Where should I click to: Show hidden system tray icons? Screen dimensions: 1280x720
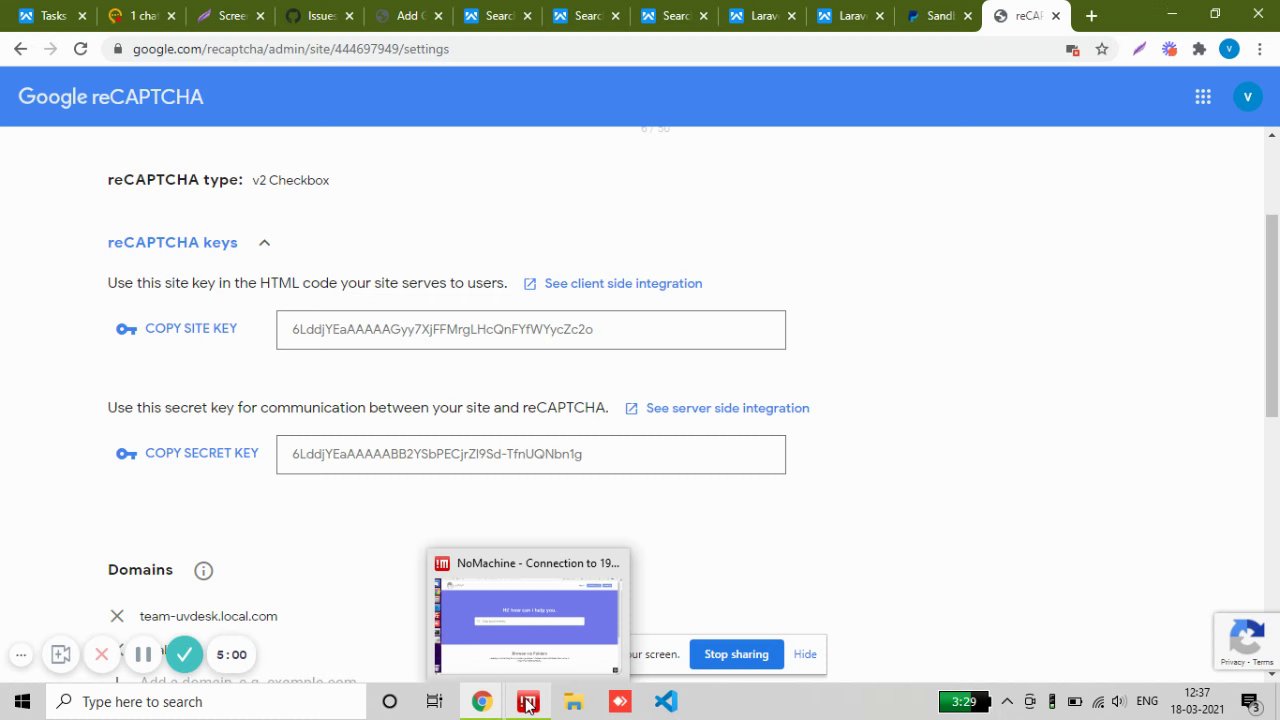point(1007,702)
